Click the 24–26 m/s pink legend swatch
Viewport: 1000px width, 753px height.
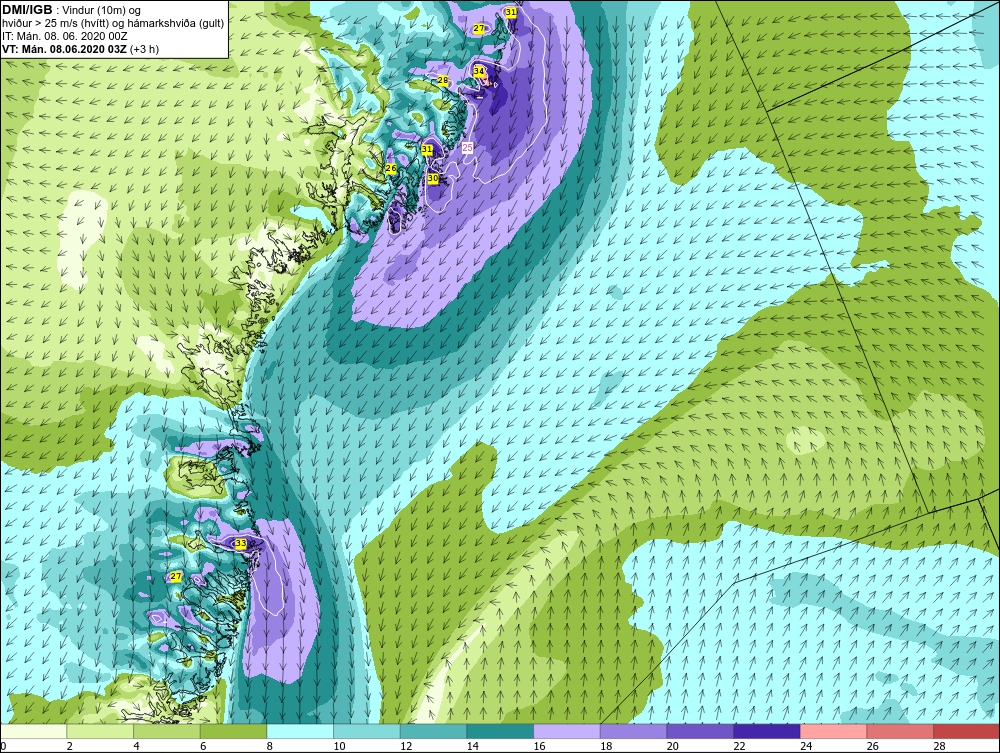tap(833, 731)
